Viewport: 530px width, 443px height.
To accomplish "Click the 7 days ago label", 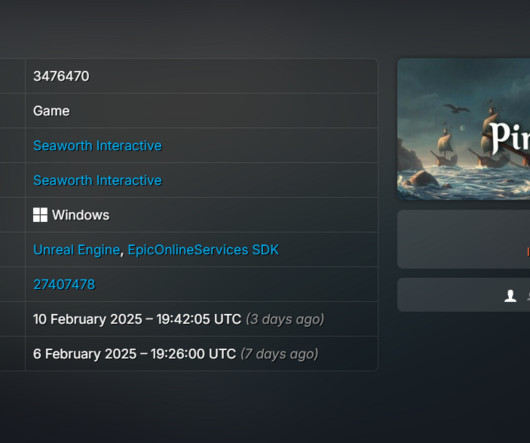I will pos(279,354).
